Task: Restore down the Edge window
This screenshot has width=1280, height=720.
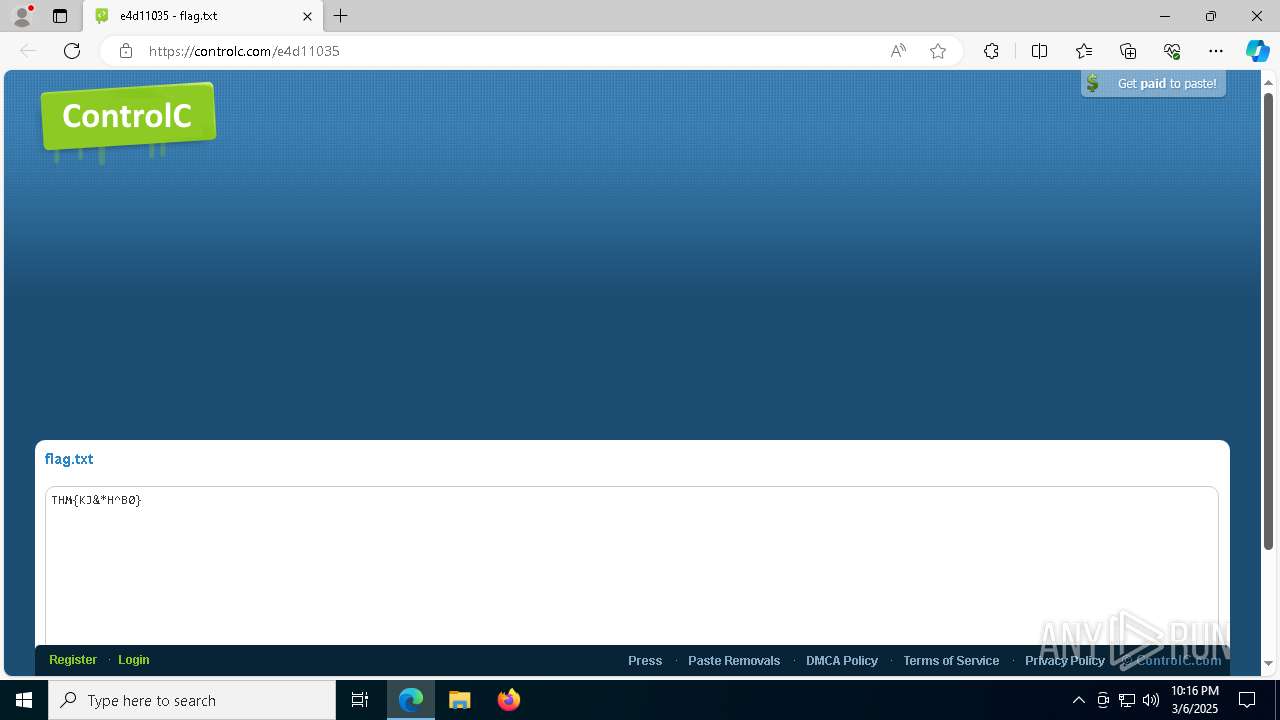Action: (x=1211, y=16)
